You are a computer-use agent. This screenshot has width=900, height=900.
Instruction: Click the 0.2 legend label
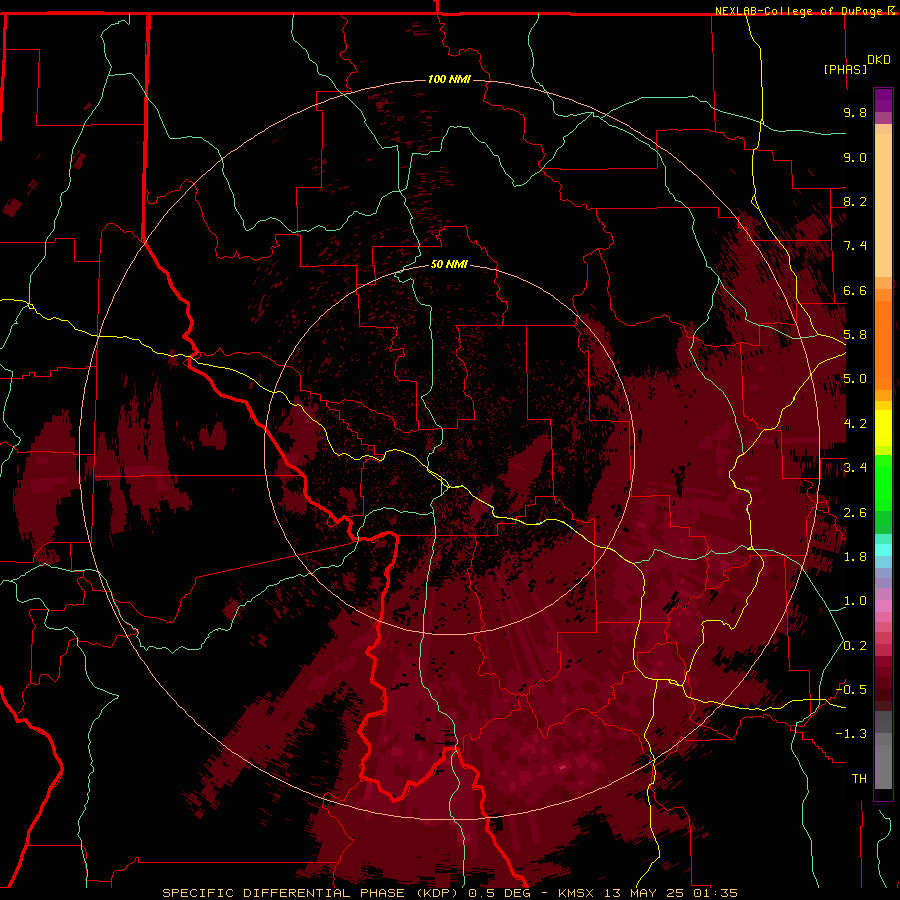point(855,646)
